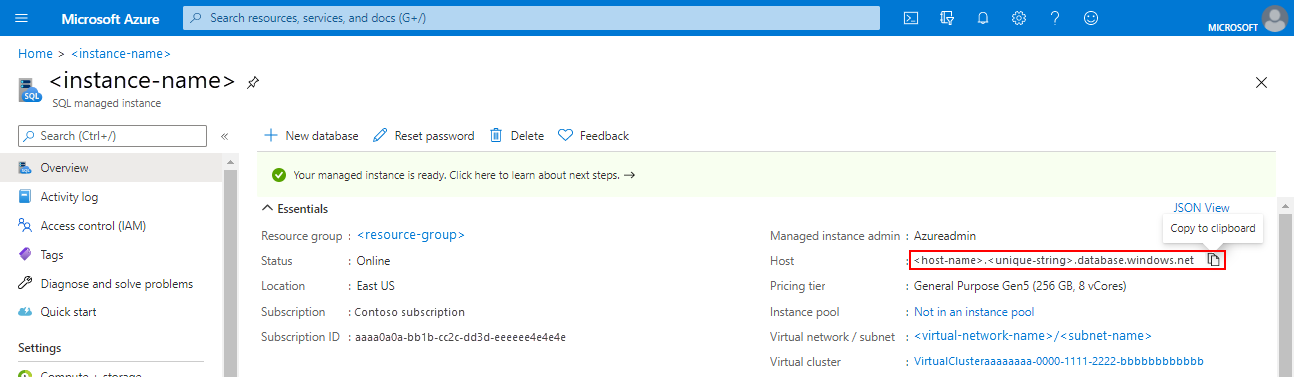Open the account avatar menu
Image resolution: width=1294 pixels, height=377 pixels.
pyautogui.click(x=1274, y=17)
